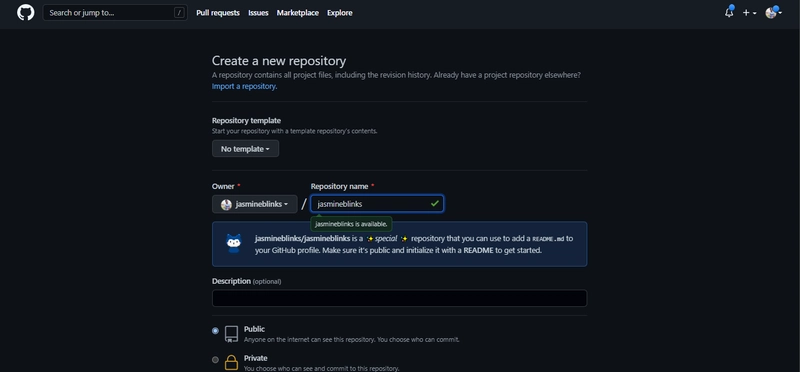Screen dimensions: 800x372
Task: Click the jasmineblinks is available tooltip
Action: point(351,224)
